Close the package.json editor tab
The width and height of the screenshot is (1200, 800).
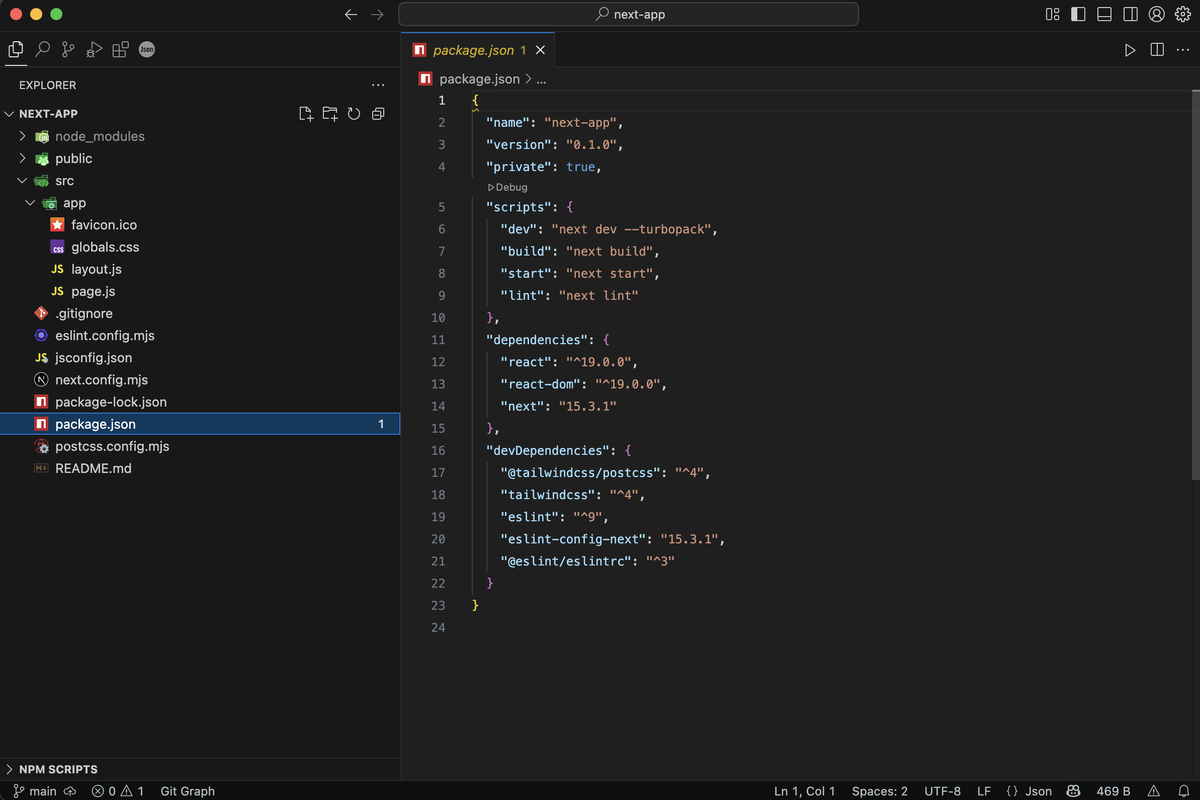541,50
